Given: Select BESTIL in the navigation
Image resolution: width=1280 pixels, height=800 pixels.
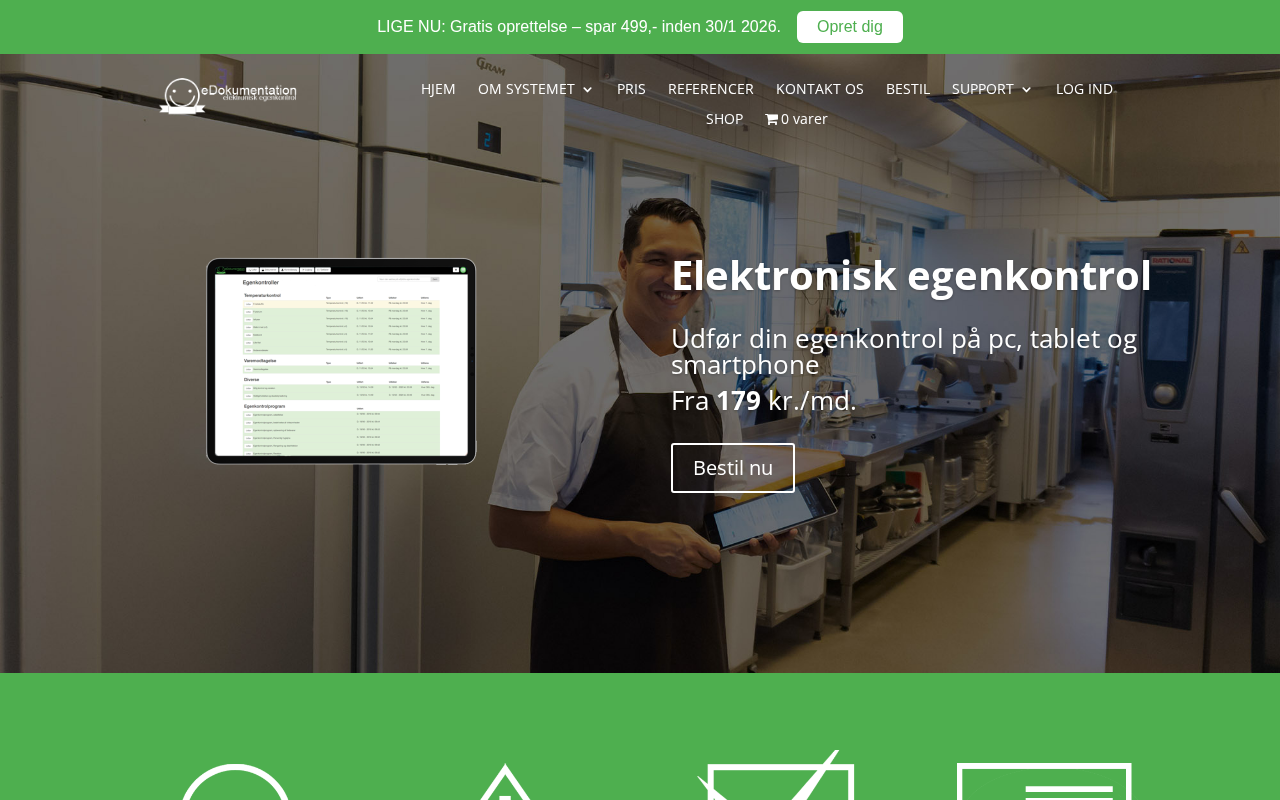Looking at the screenshot, I should [908, 89].
